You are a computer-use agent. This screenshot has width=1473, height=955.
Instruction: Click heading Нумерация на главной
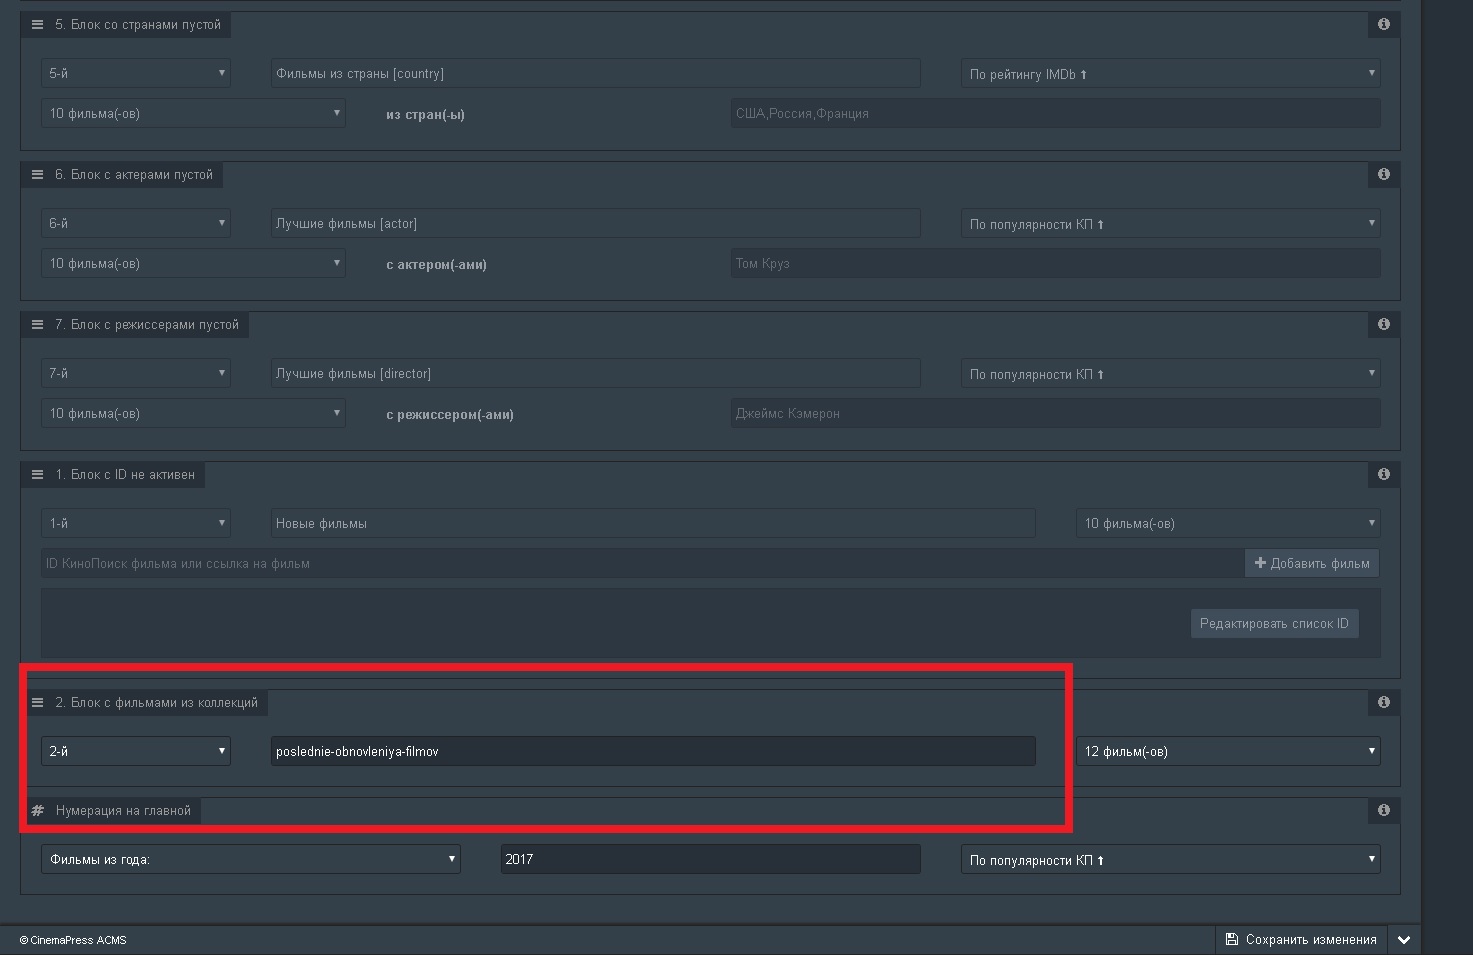point(123,810)
